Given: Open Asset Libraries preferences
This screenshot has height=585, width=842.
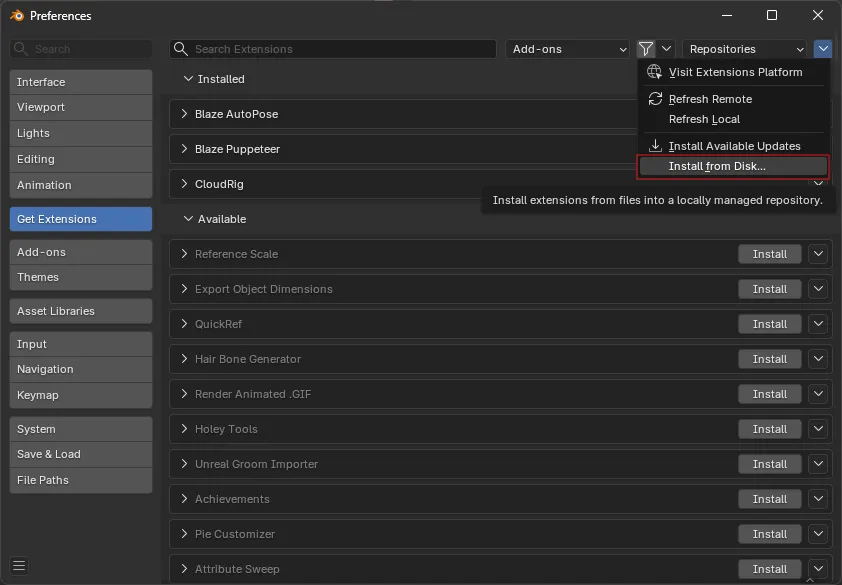Looking at the screenshot, I should (x=81, y=311).
